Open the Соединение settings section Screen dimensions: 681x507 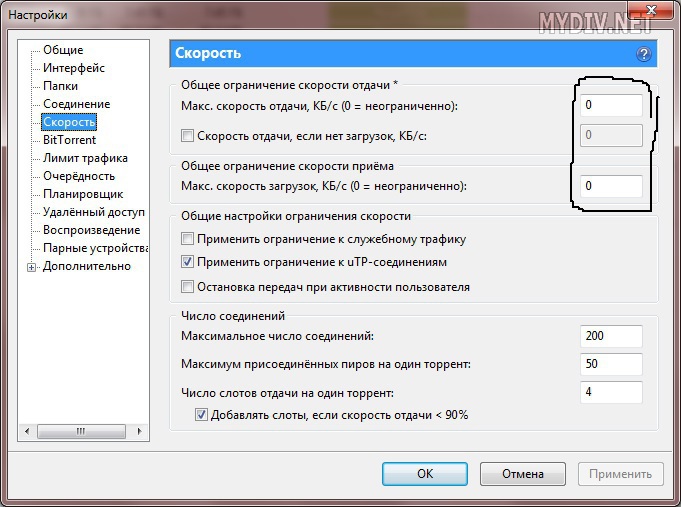pos(76,104)
